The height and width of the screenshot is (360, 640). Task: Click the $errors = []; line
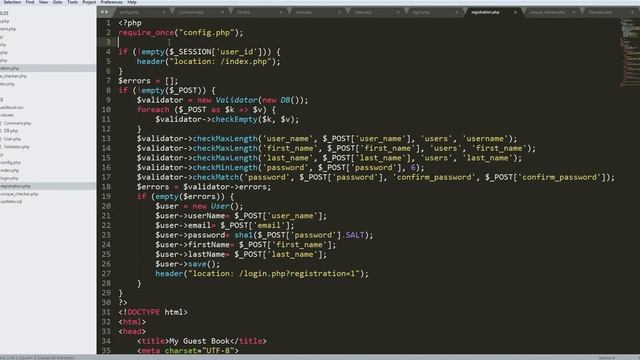pyautogui.click(x=148, y=81)
